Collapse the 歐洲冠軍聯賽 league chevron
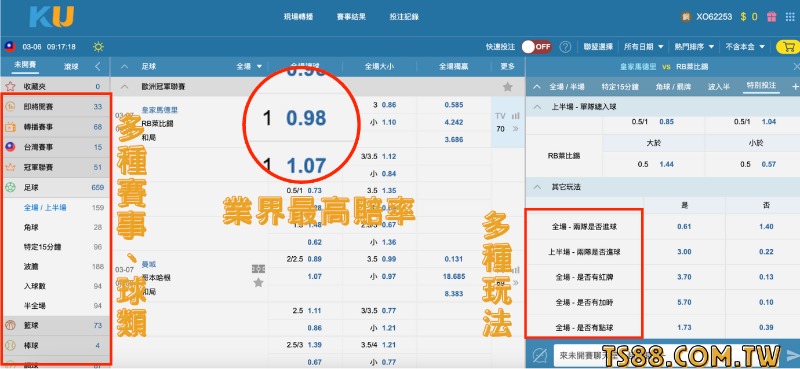Screen dimensions: 800x369 [x=125, y=87]
